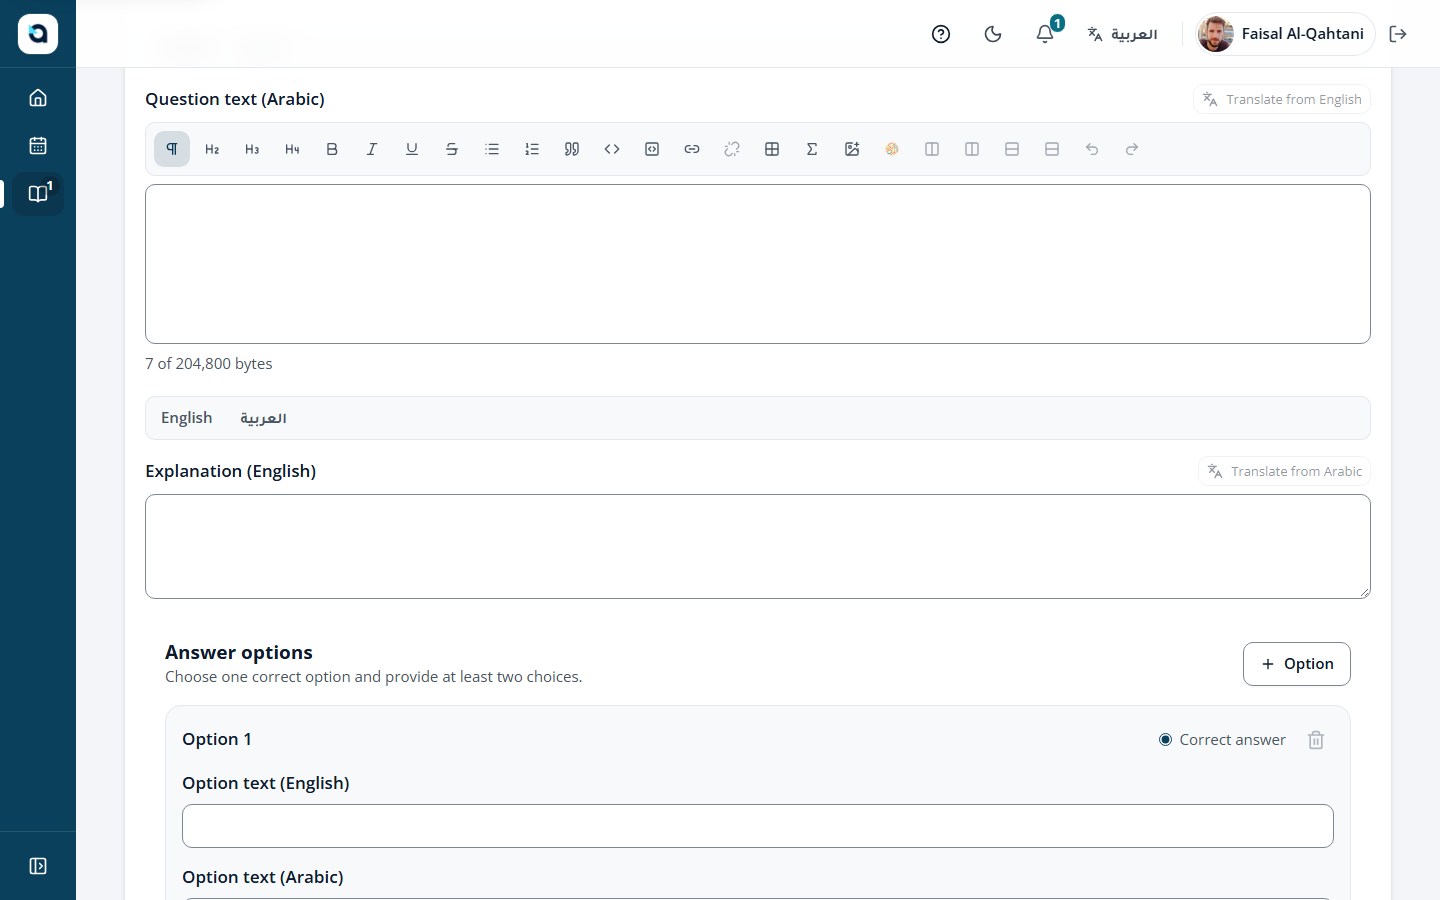Focus the Explanation (English) text box
The width and height of the screenshot is (1440, 900).
click(x=758, y=547)
